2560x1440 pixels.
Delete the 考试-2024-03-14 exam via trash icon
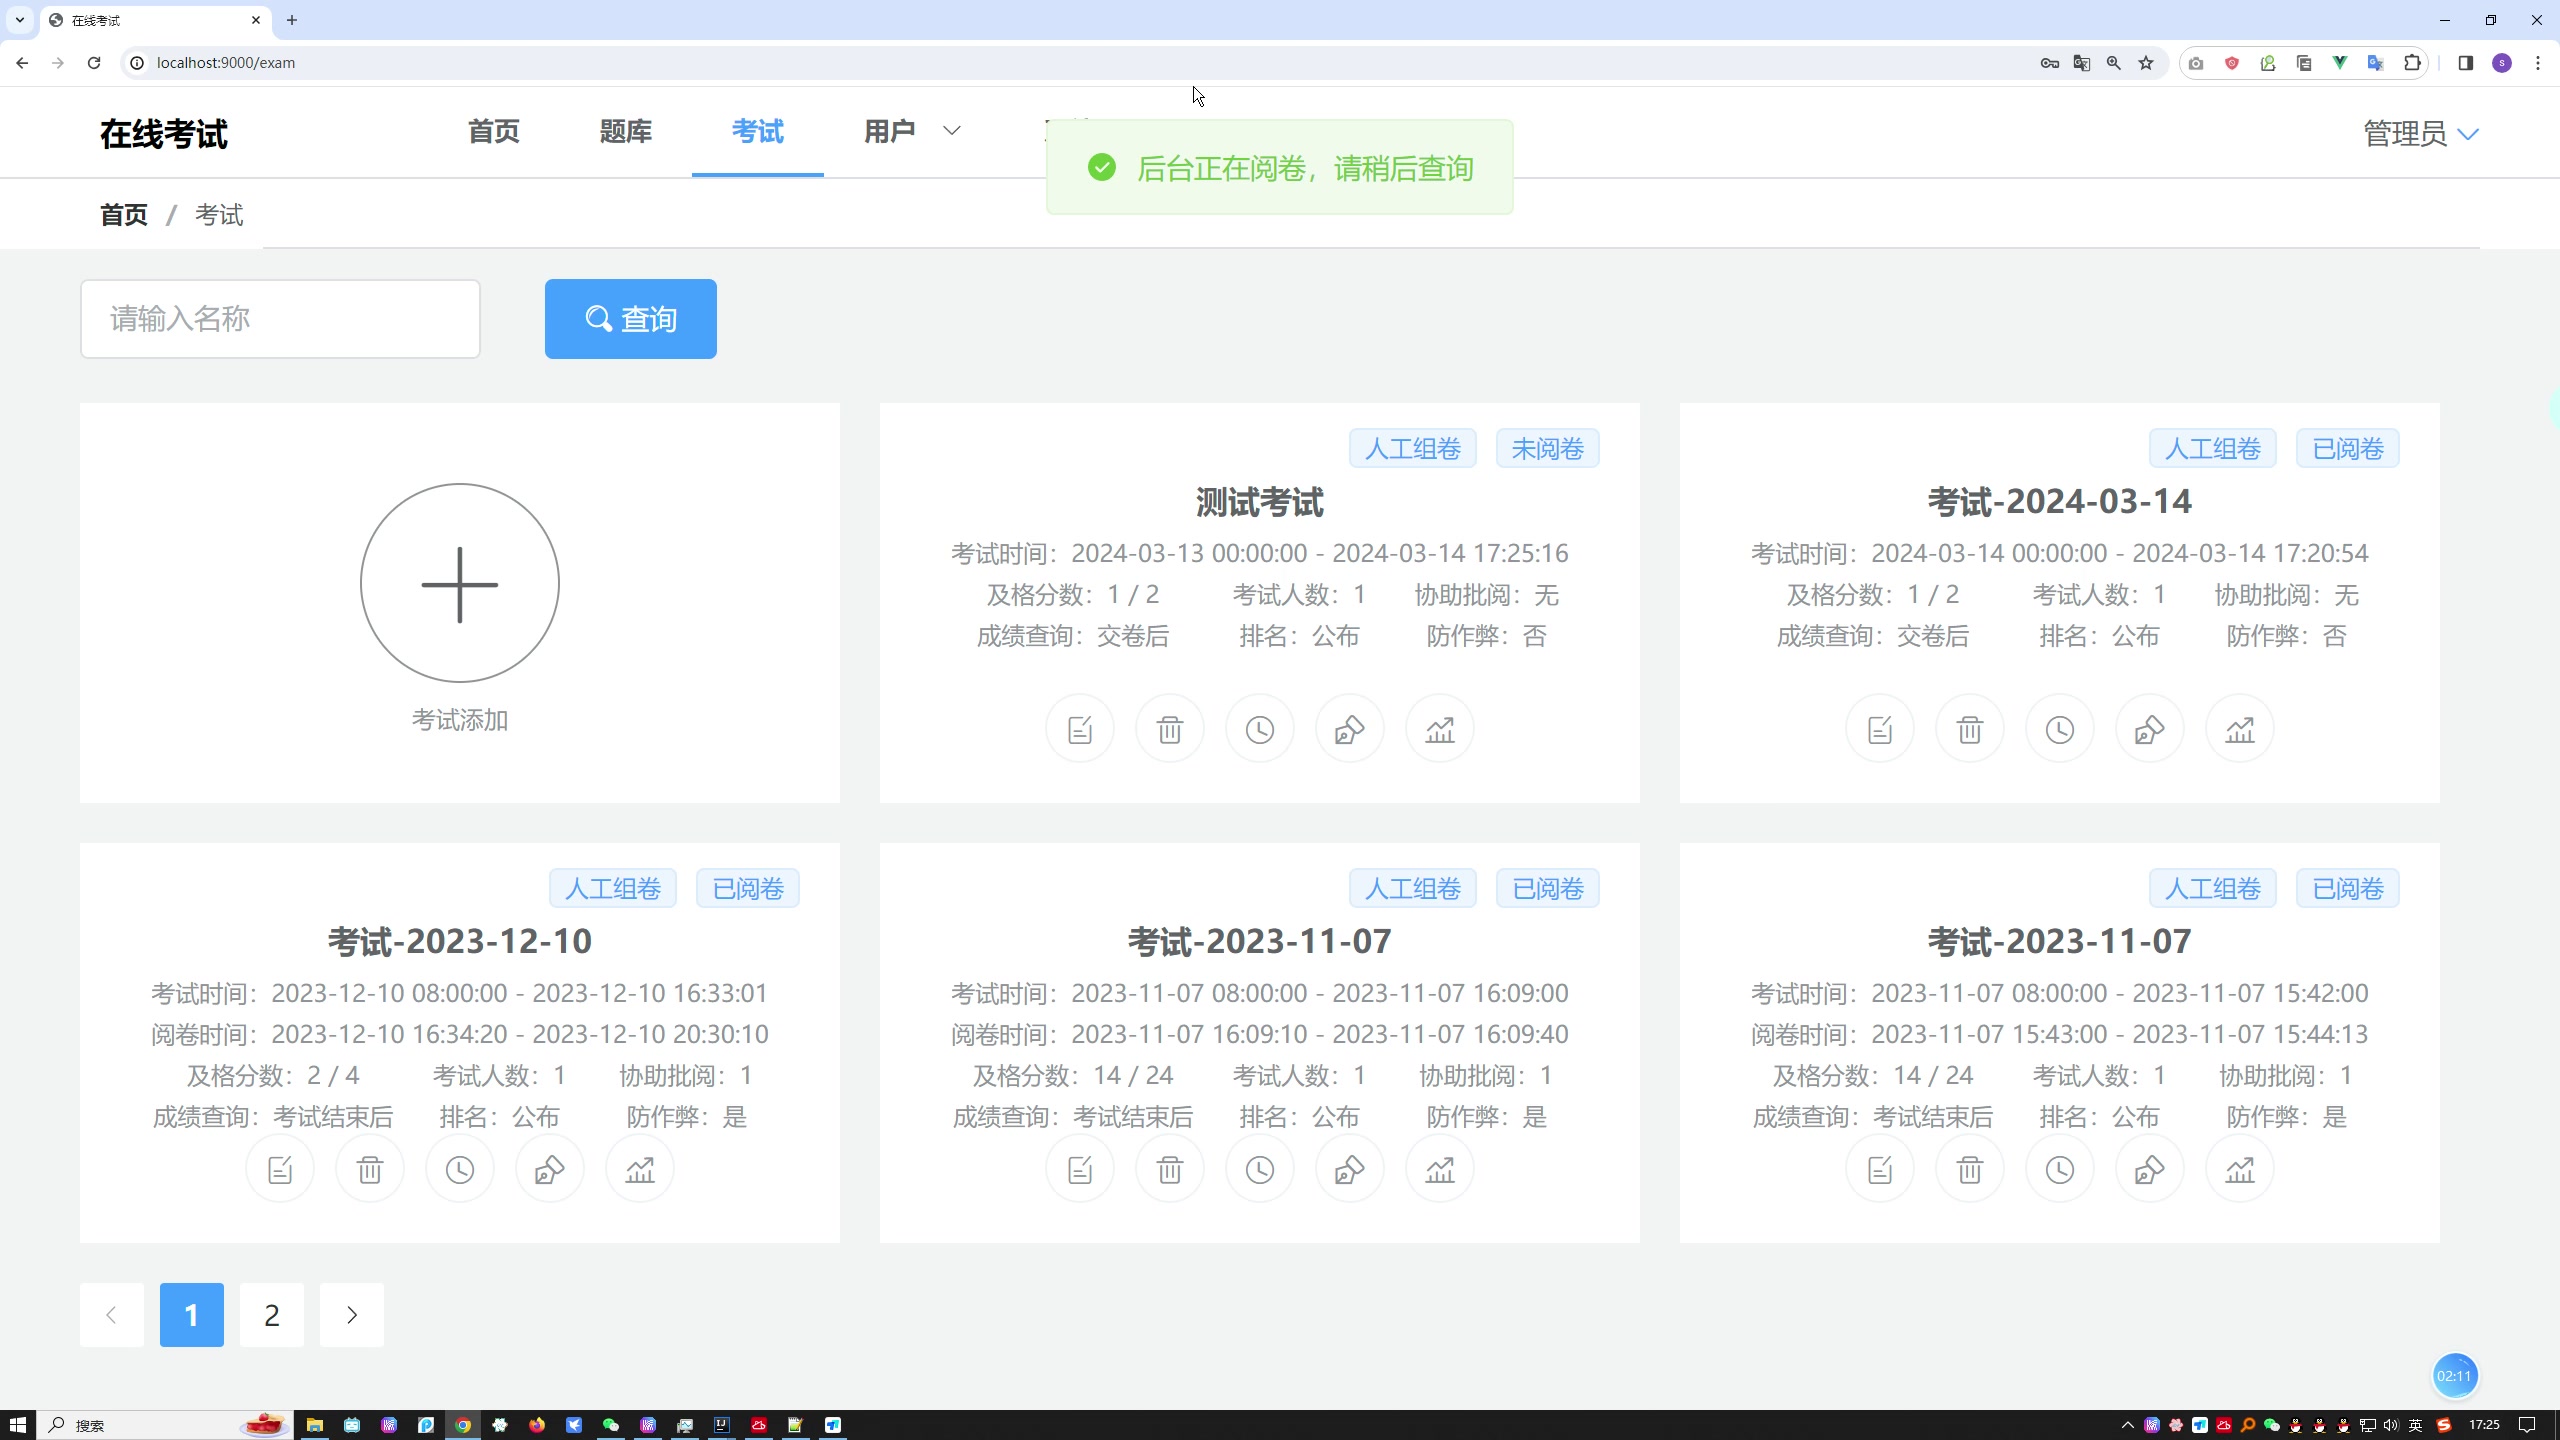(1970, 729)
